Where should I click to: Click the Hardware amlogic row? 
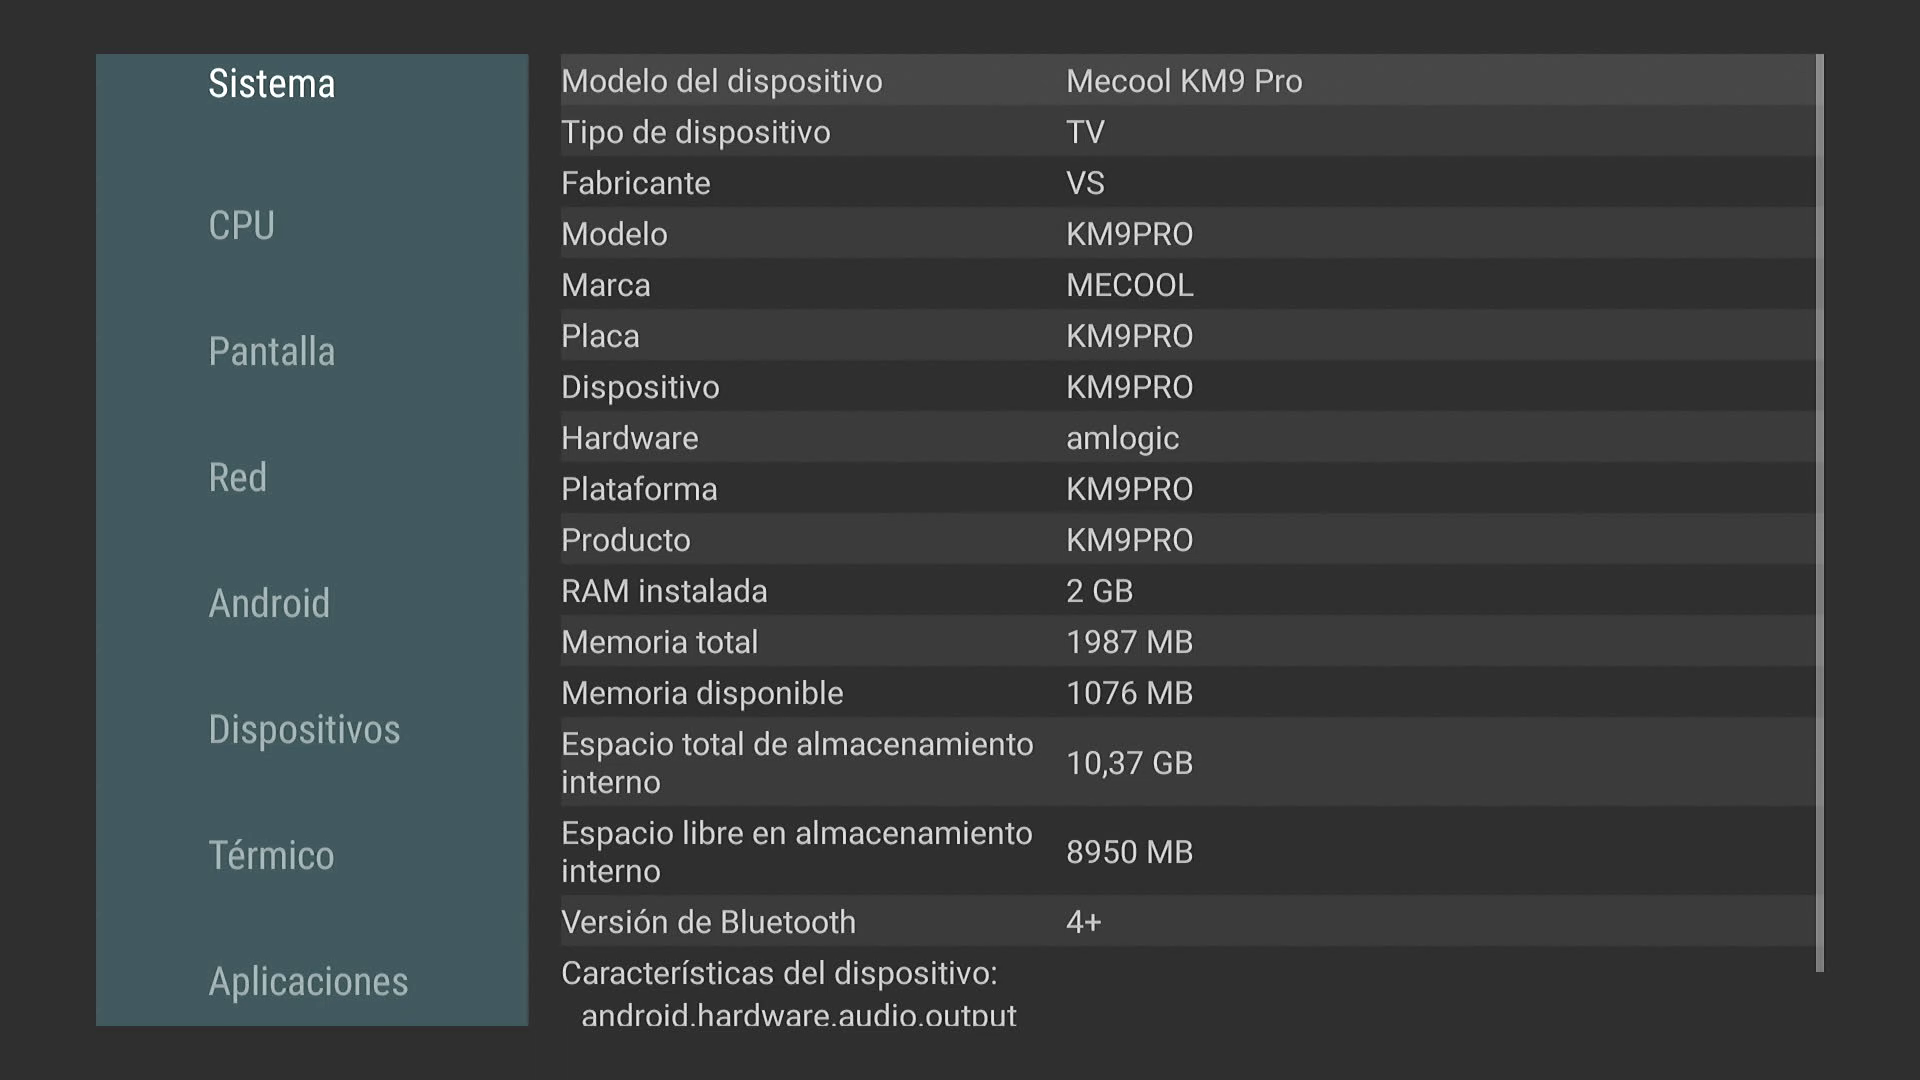pos(1187,438)
